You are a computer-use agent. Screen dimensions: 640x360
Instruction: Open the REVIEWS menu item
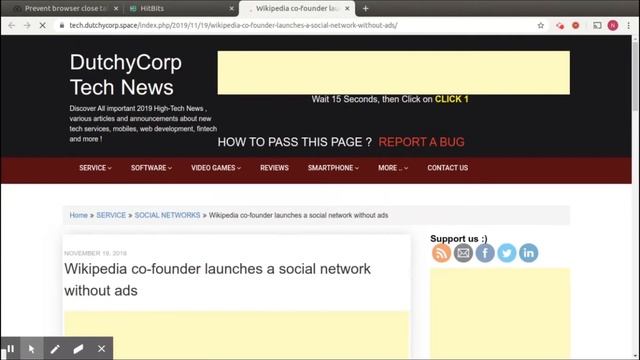pos(274,168)
